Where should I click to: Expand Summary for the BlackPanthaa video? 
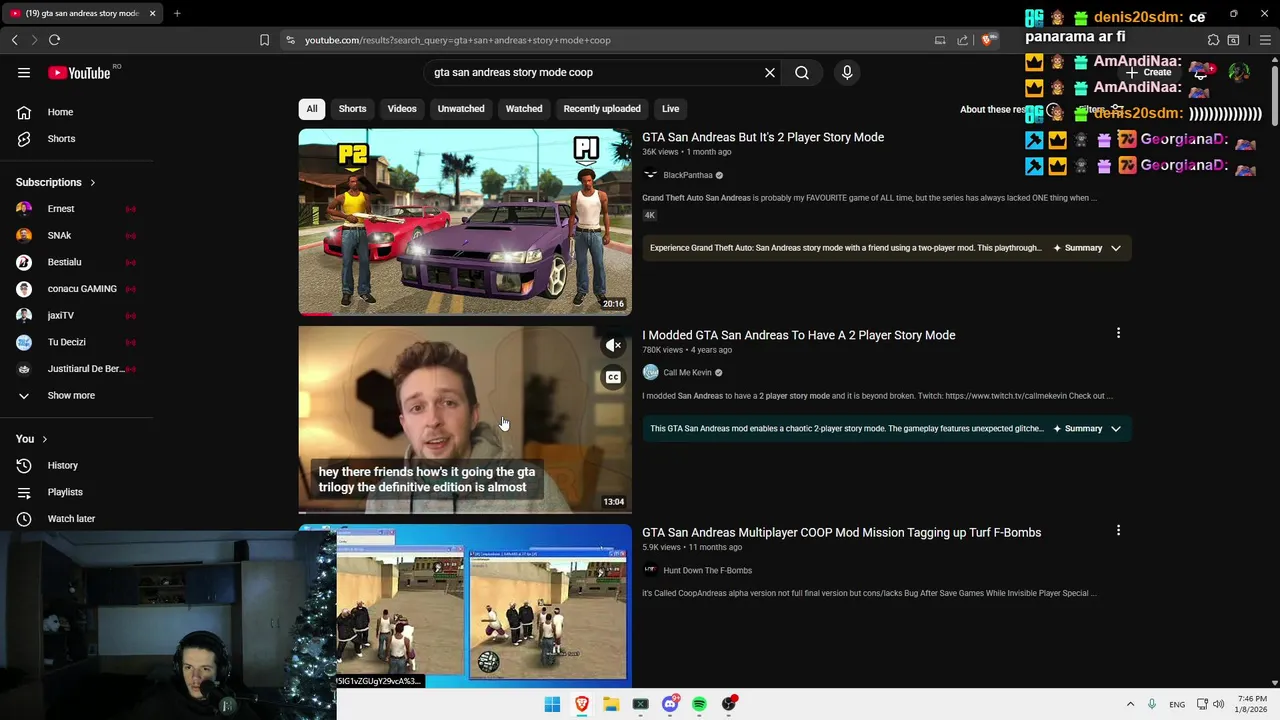point(1087,248)
